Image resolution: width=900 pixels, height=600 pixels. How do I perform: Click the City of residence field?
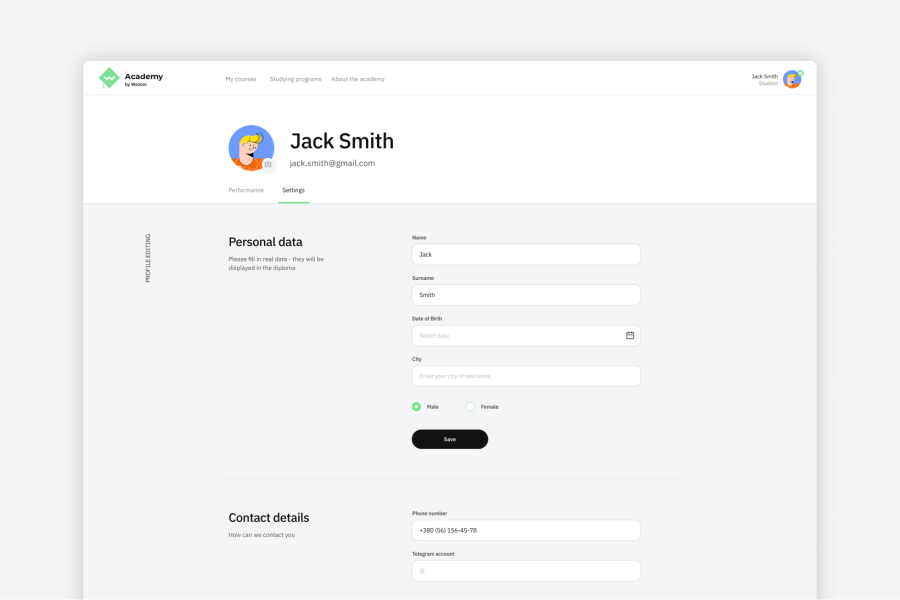click(x=526, y=376)
